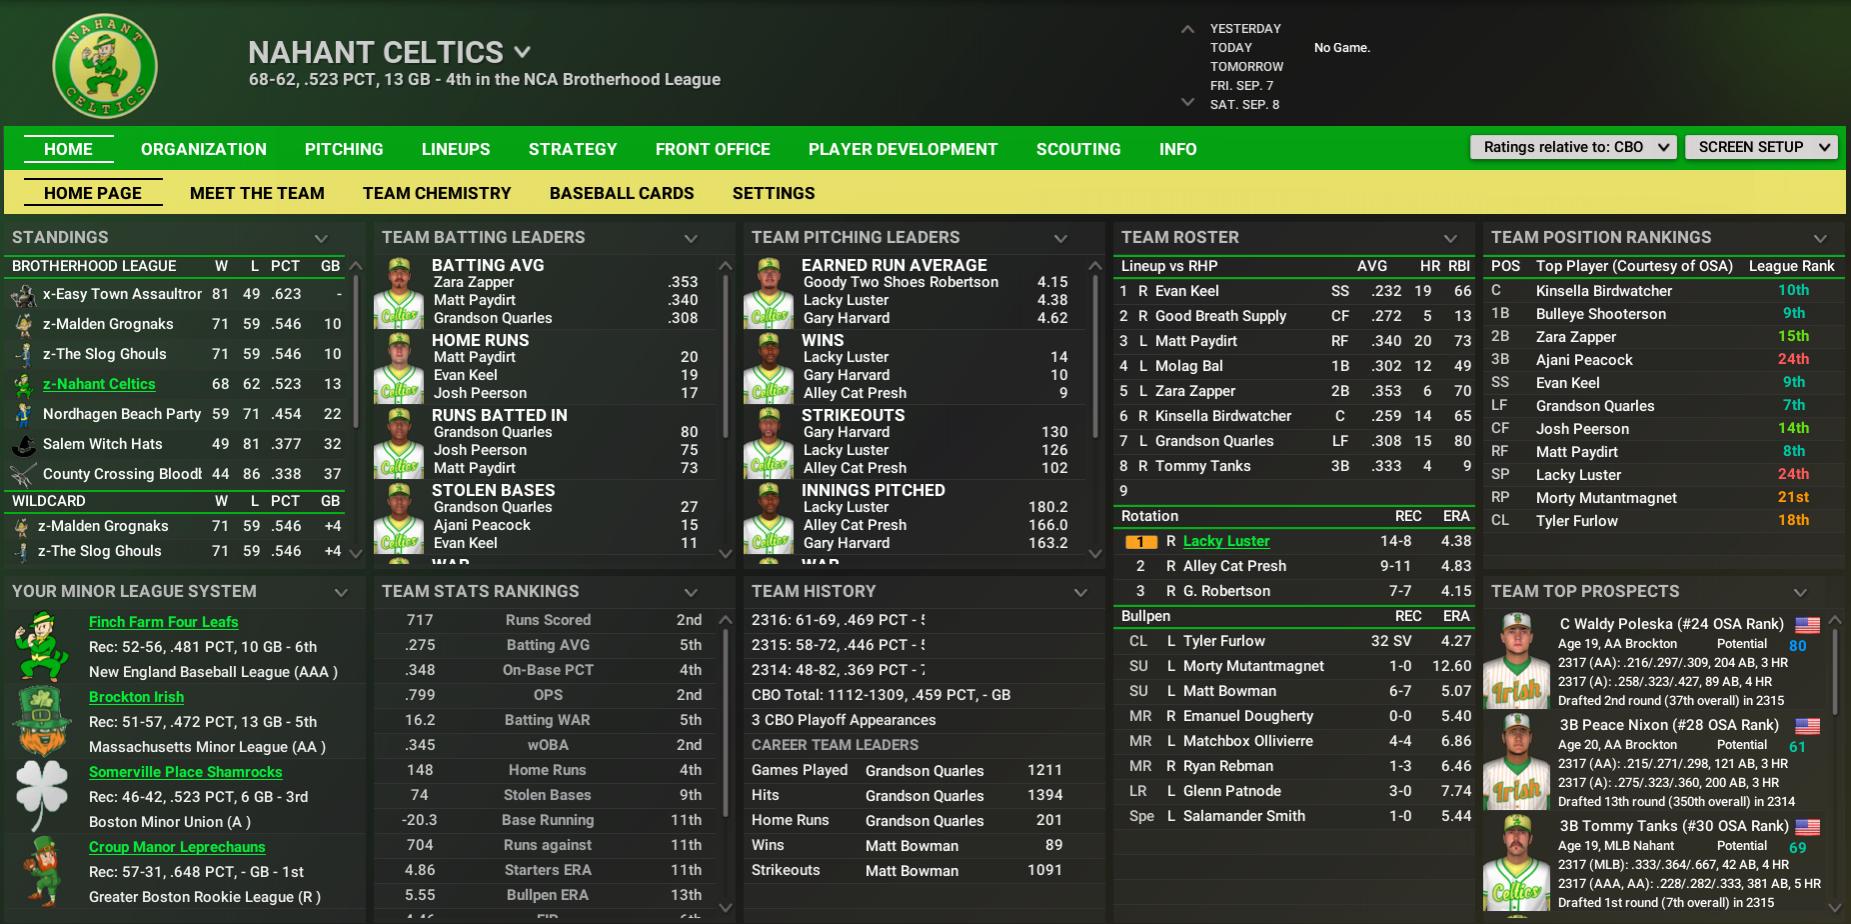
Task: Open the Player Development menu
Action: (x=903, y=149)
